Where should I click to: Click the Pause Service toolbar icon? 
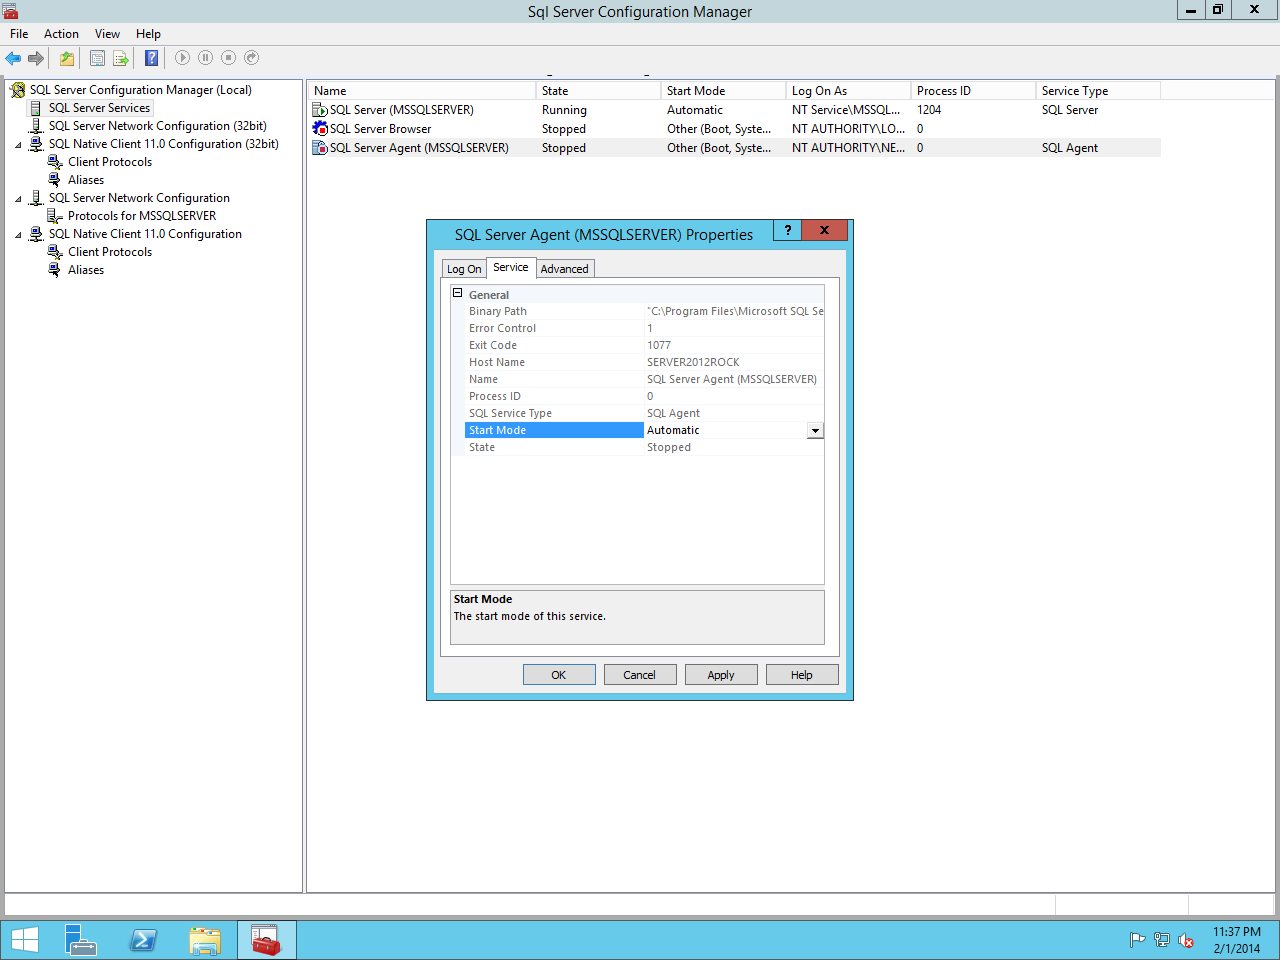(205, 58)
